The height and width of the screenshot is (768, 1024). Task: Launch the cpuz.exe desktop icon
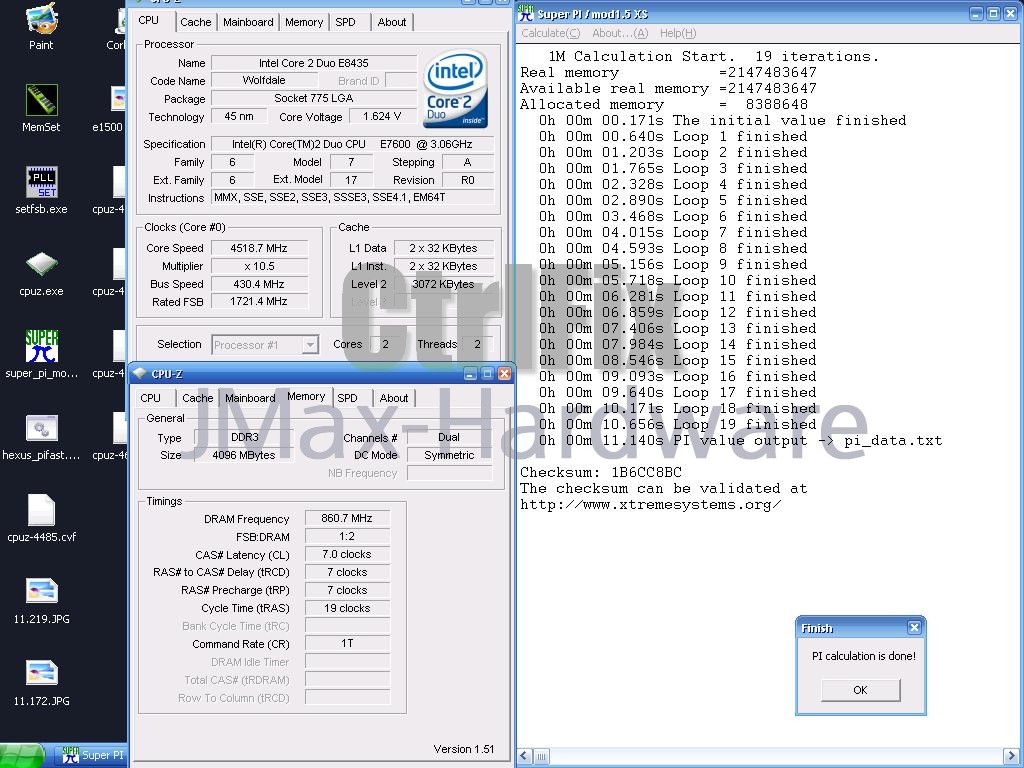pos(41,273)
